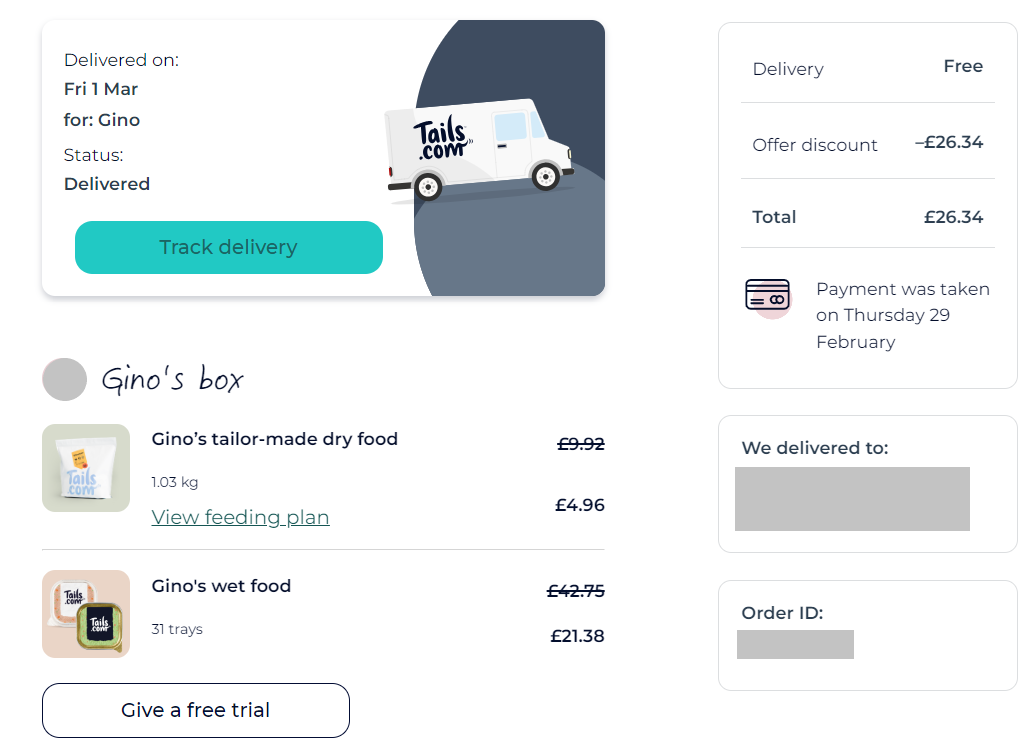The height and width of the screenshot is (752, 1023).
Task: Click the Free delivery label
Action: coord(963,66)
